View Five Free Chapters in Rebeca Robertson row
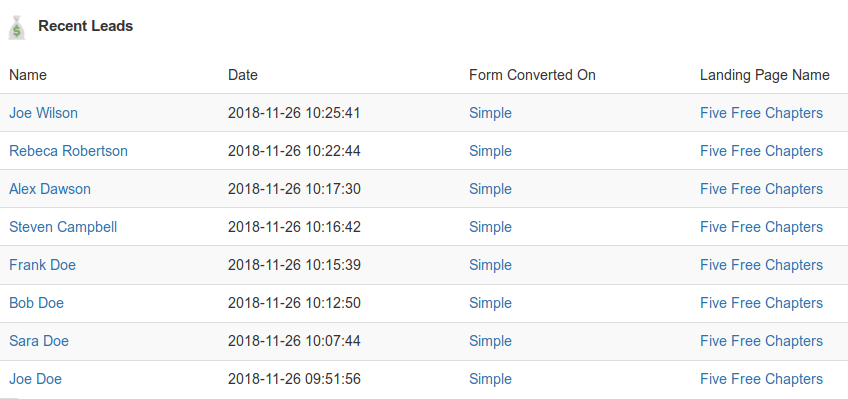The image size is (848, 399). 761,151
